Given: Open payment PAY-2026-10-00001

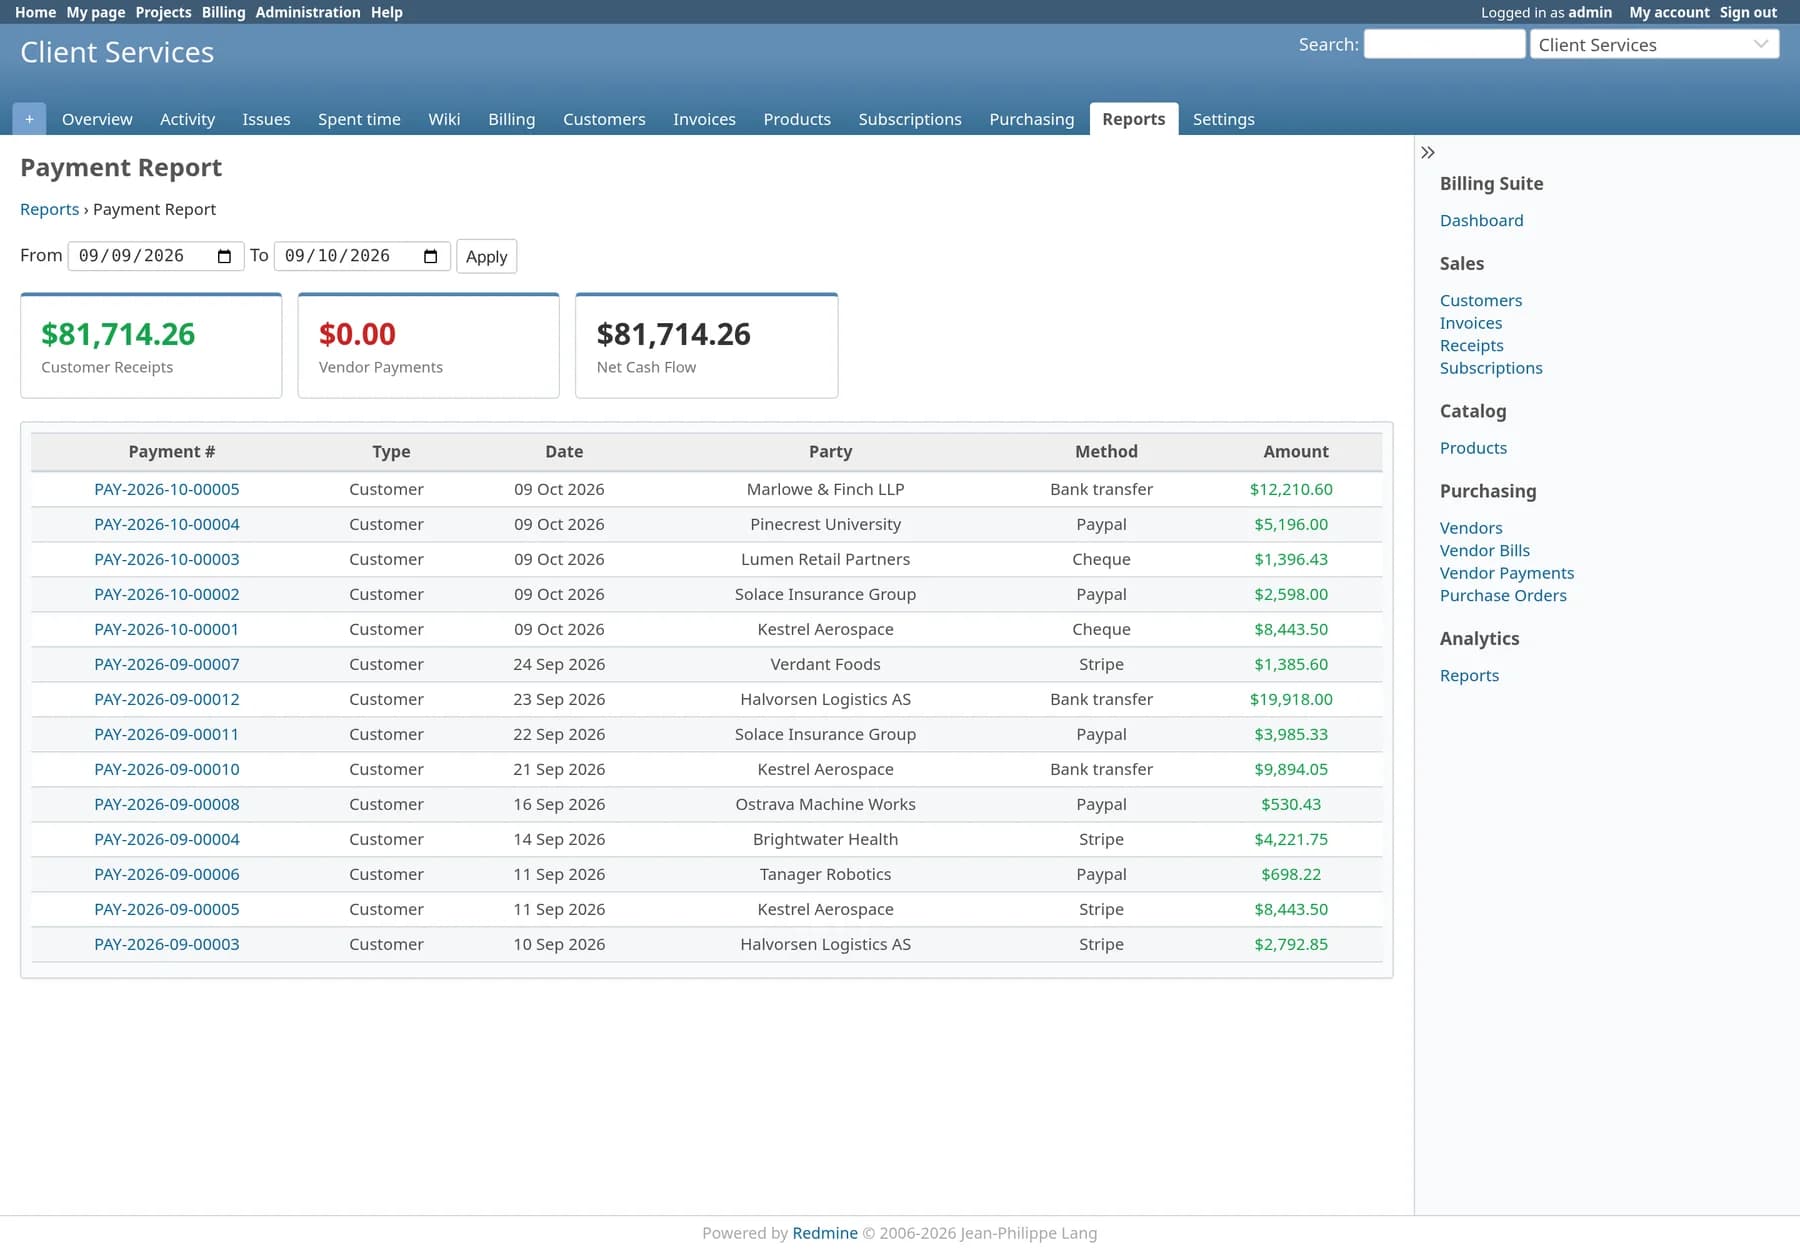Looking at the screenshot, I should pyautogui.click(x=166, y=629).
